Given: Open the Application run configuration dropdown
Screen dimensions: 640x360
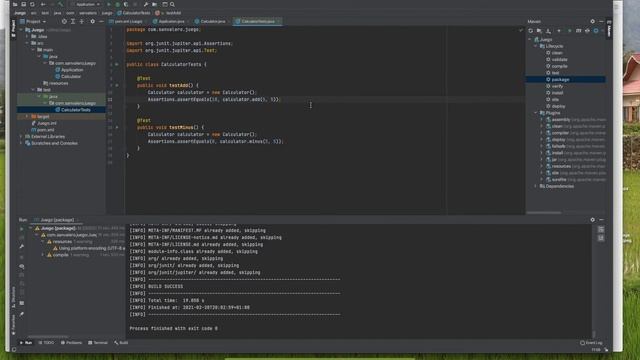Looking at the screenshot, I should [86, 4].
